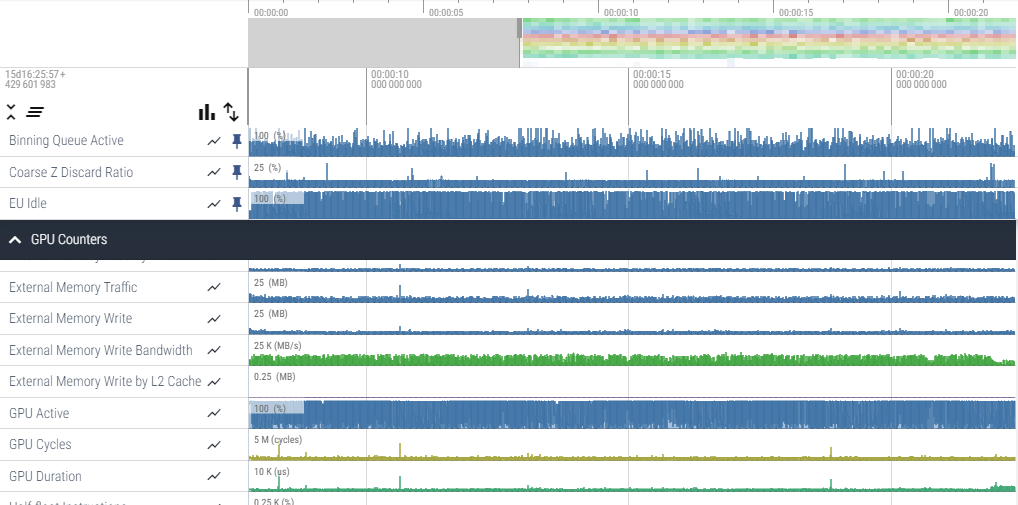Open the track sorting lines icon
The height and width of the screenshot is (505, 1018).
coord(34,112)
